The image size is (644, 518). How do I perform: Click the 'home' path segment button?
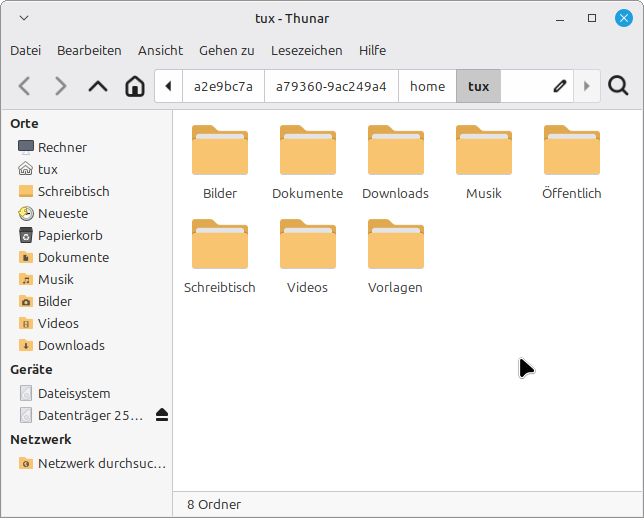(427, 86)
